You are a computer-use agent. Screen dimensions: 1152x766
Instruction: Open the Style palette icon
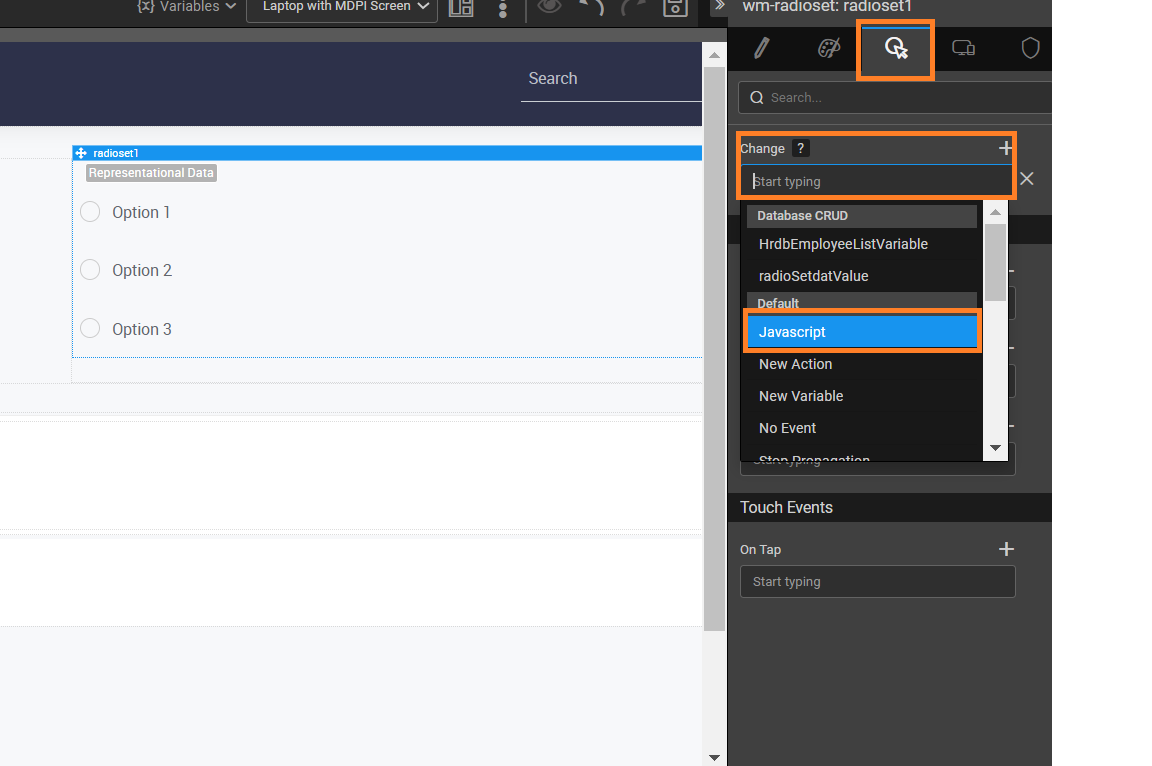tap(829, 47)
